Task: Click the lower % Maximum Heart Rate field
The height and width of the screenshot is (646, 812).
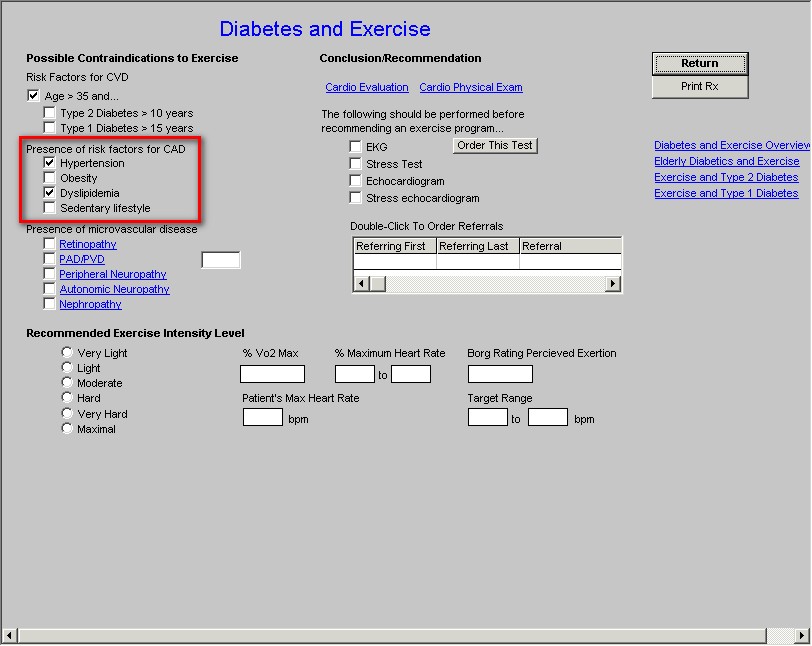Action: (355, 374)
